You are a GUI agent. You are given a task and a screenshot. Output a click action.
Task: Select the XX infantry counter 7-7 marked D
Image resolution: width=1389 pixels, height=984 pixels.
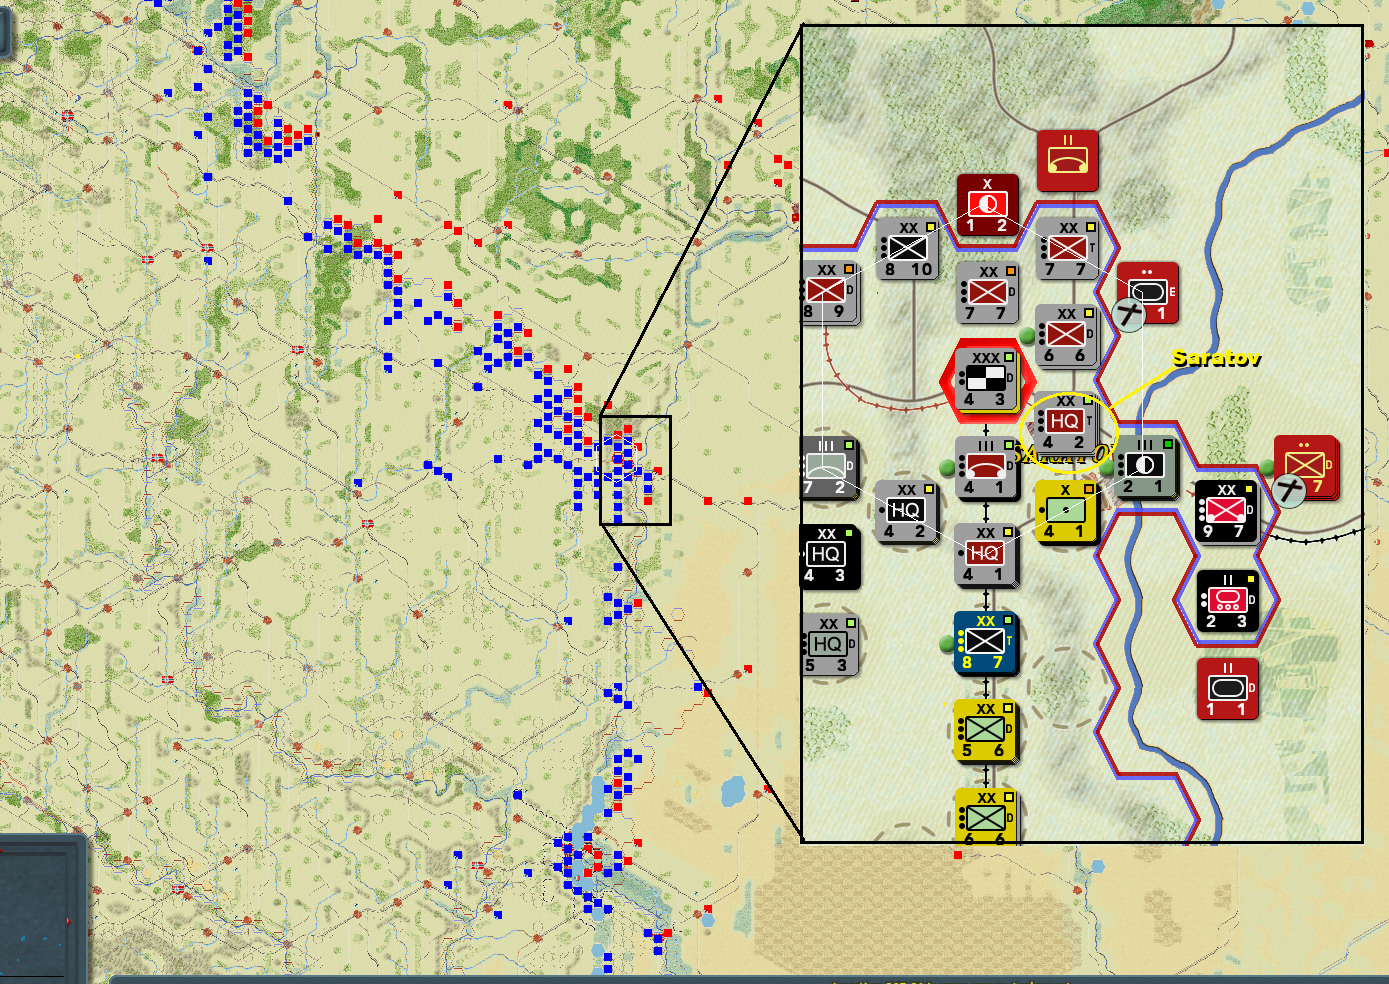pos(987,292)
